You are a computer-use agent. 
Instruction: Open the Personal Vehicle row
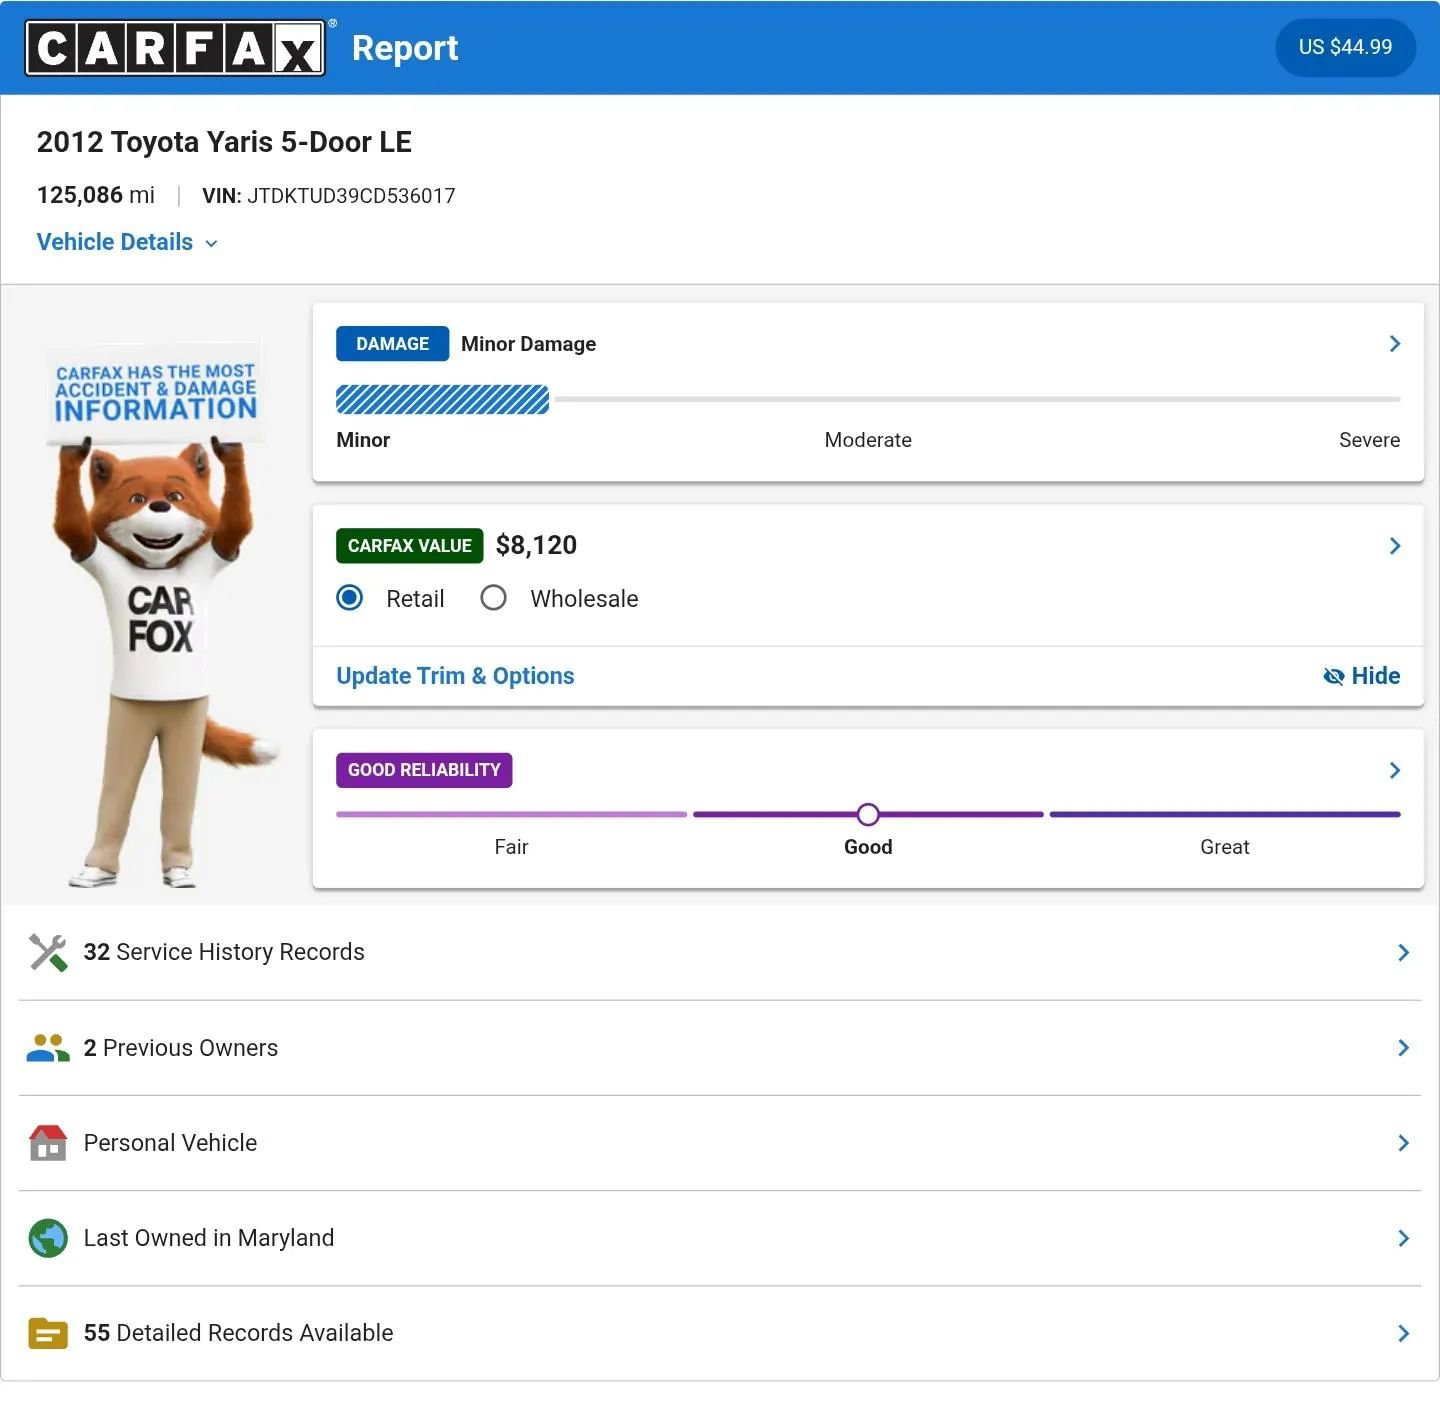pos(720,1143)
